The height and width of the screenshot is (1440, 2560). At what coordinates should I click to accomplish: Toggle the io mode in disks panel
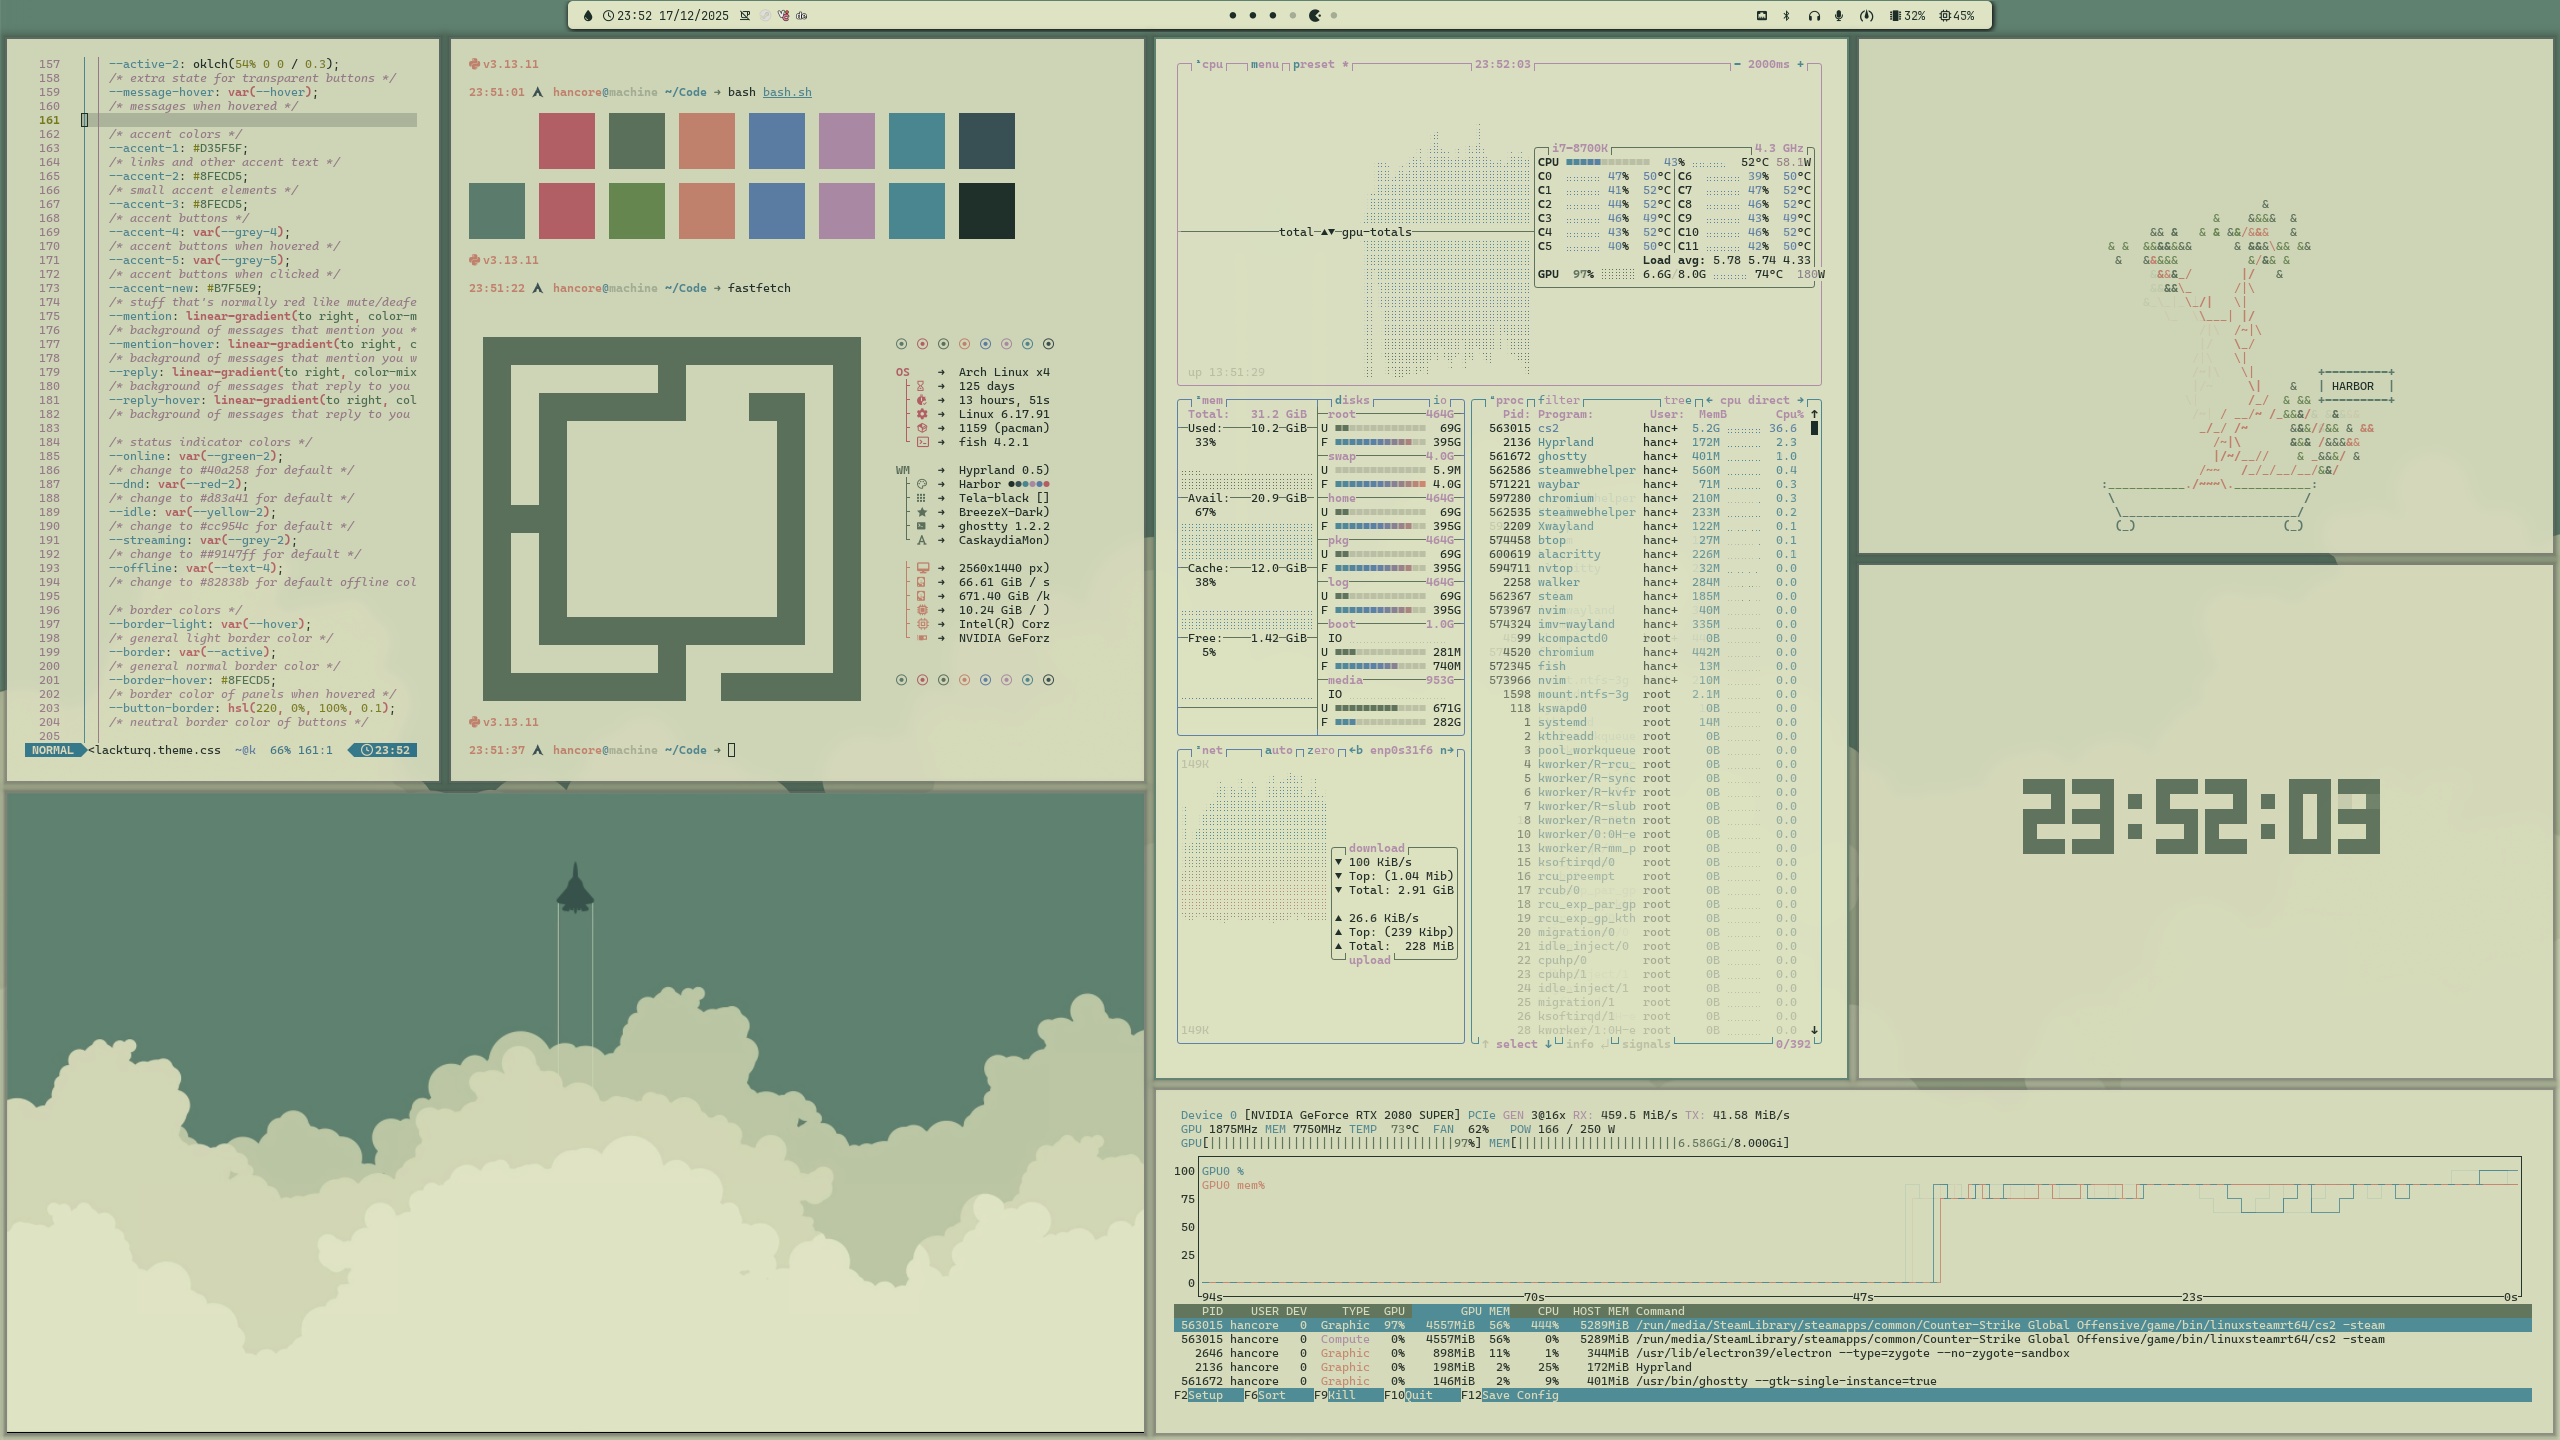[1440, 400]
